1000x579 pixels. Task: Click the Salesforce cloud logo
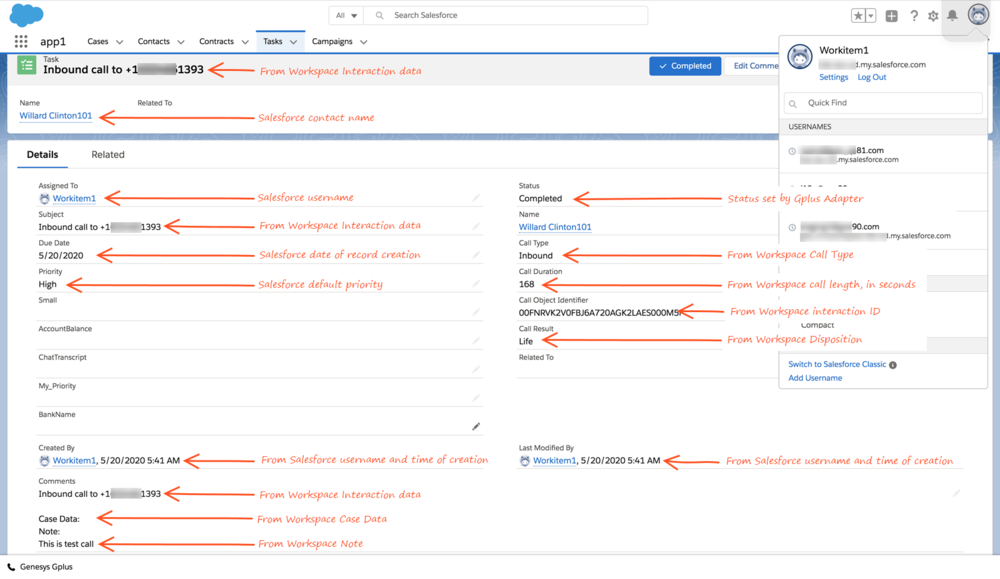(24, 14)
